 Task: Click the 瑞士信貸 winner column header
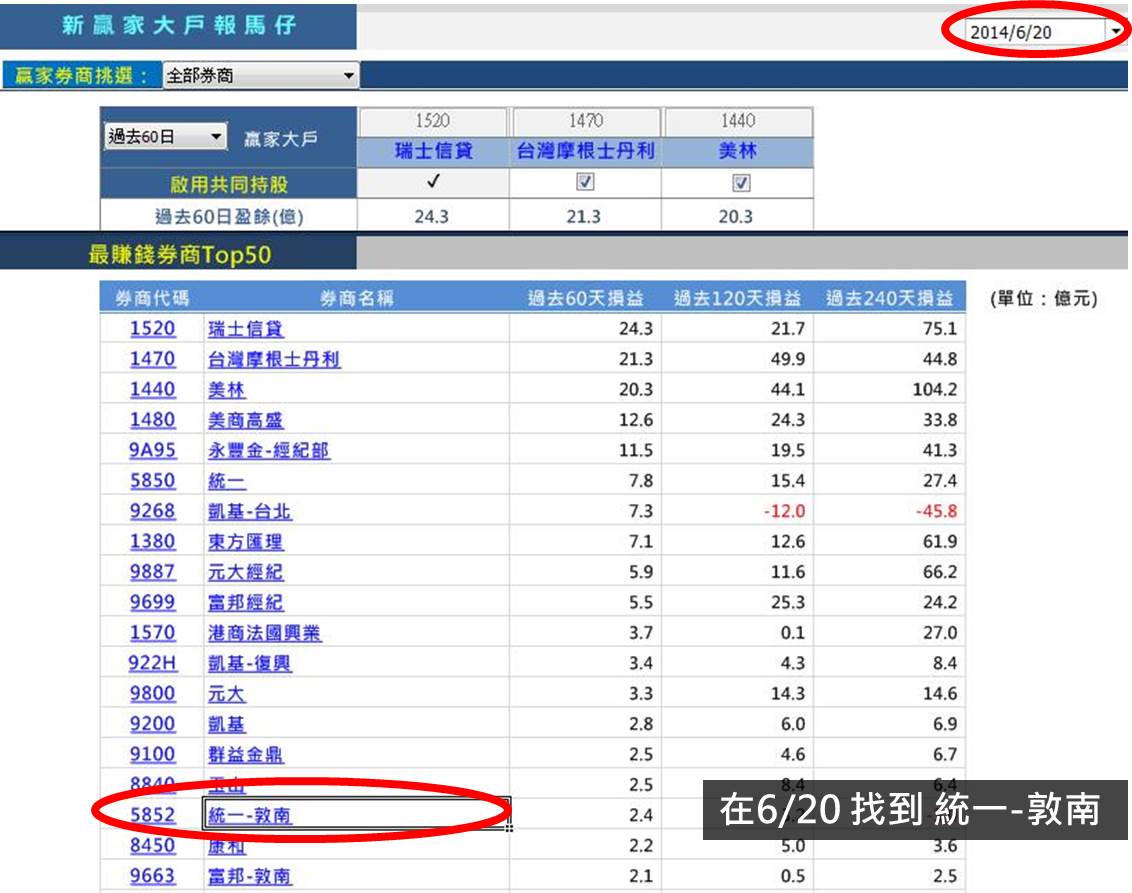pos(433,151)
